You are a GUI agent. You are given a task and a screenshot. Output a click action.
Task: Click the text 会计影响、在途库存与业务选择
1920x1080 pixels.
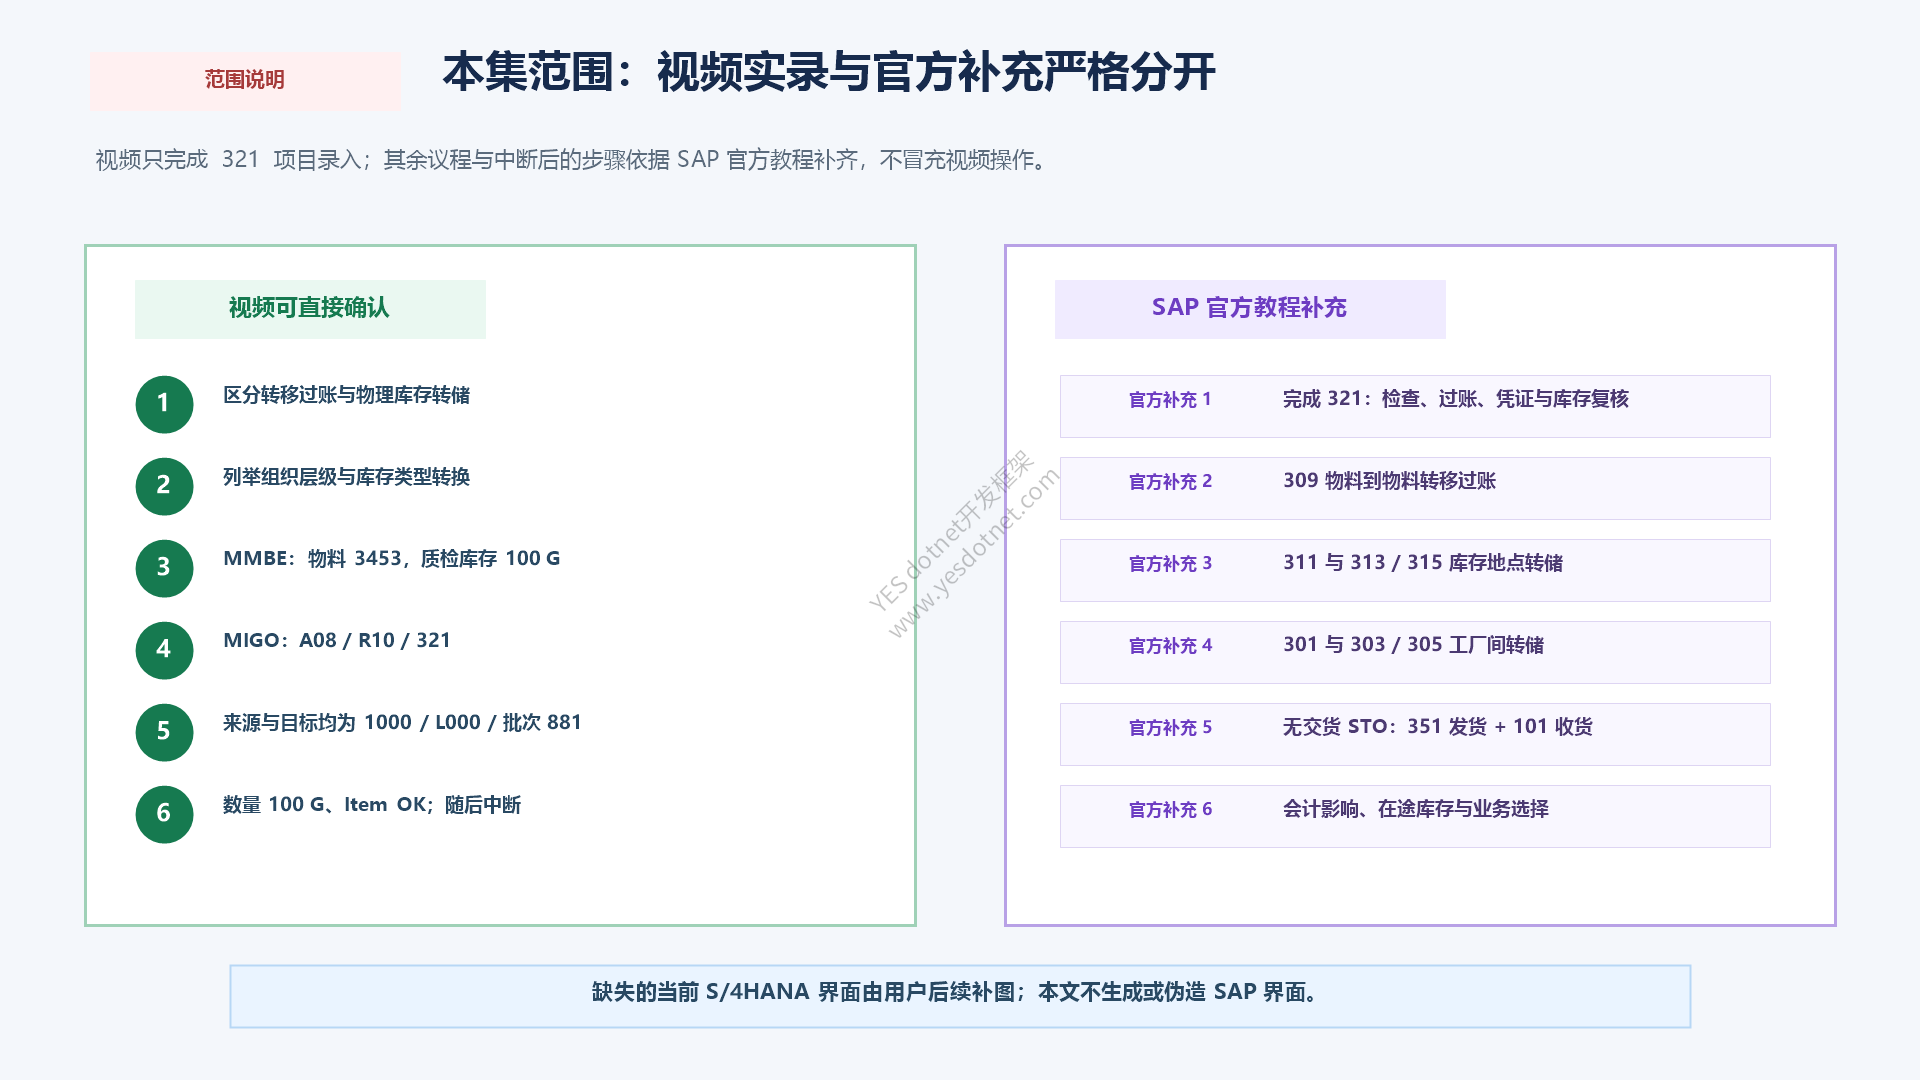pyautogui.click(x=1416, y=809)
